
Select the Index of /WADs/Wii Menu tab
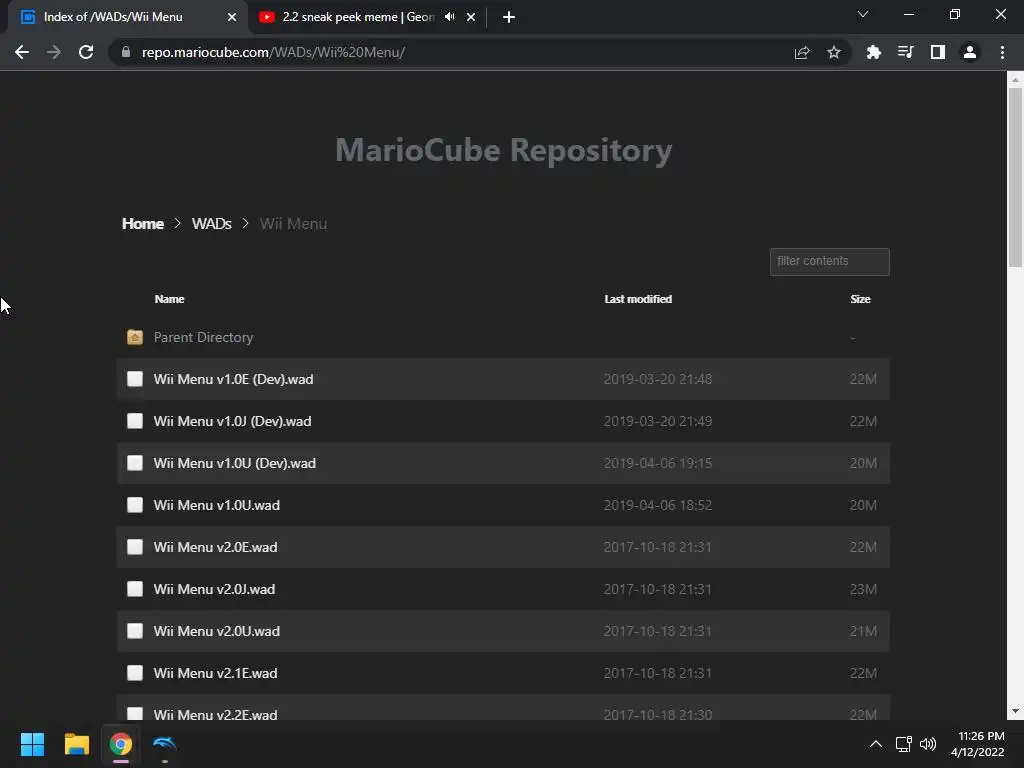coord(113,17)
